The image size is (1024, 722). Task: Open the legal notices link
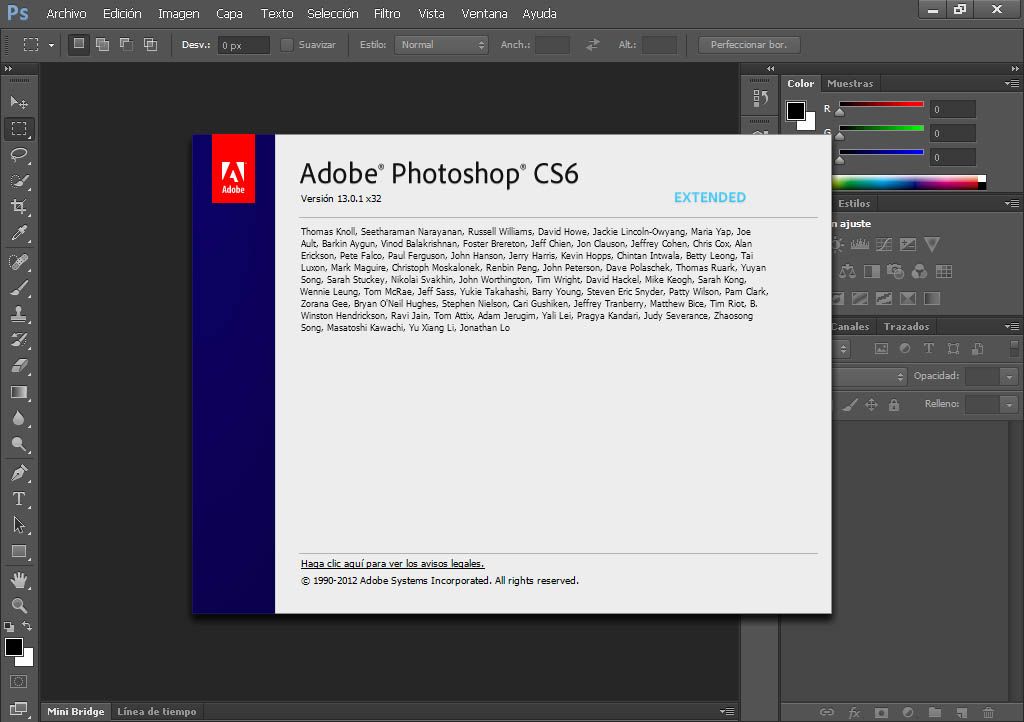[x=392, y=563]
